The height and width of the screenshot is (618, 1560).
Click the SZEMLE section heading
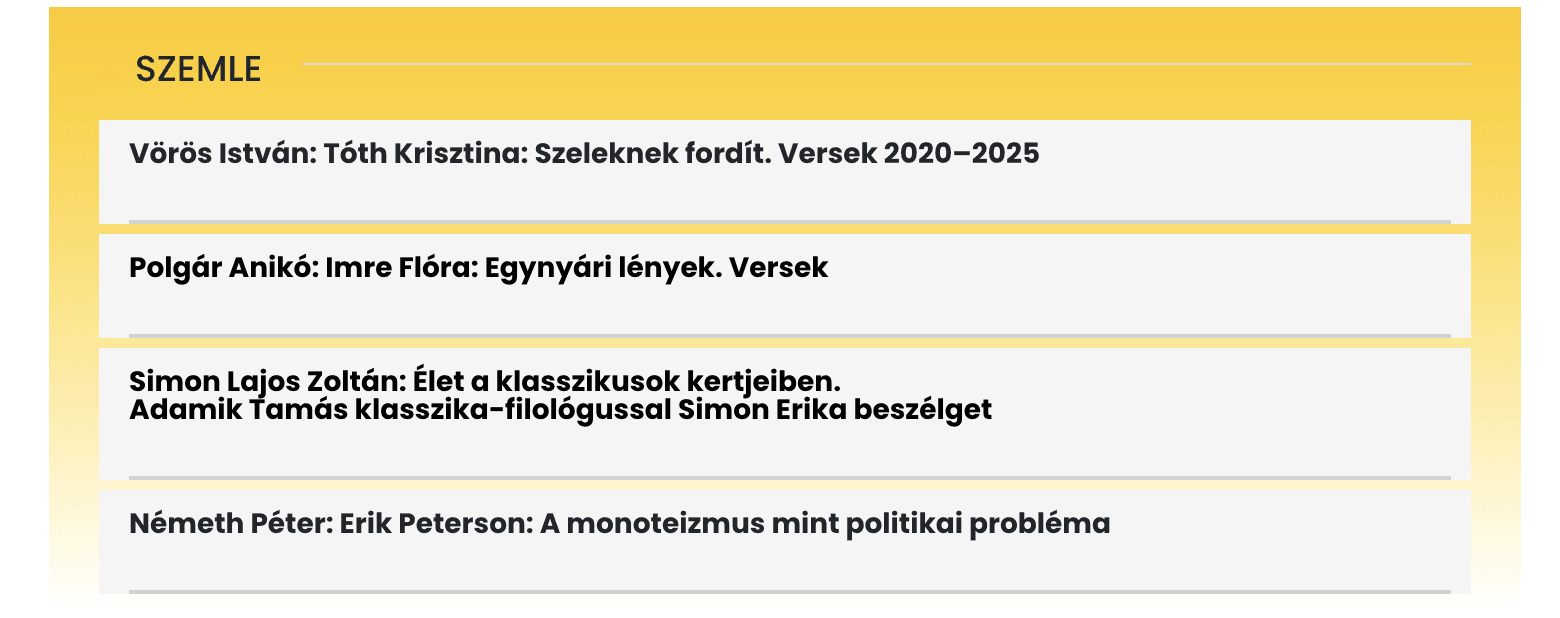coord(198,69)
